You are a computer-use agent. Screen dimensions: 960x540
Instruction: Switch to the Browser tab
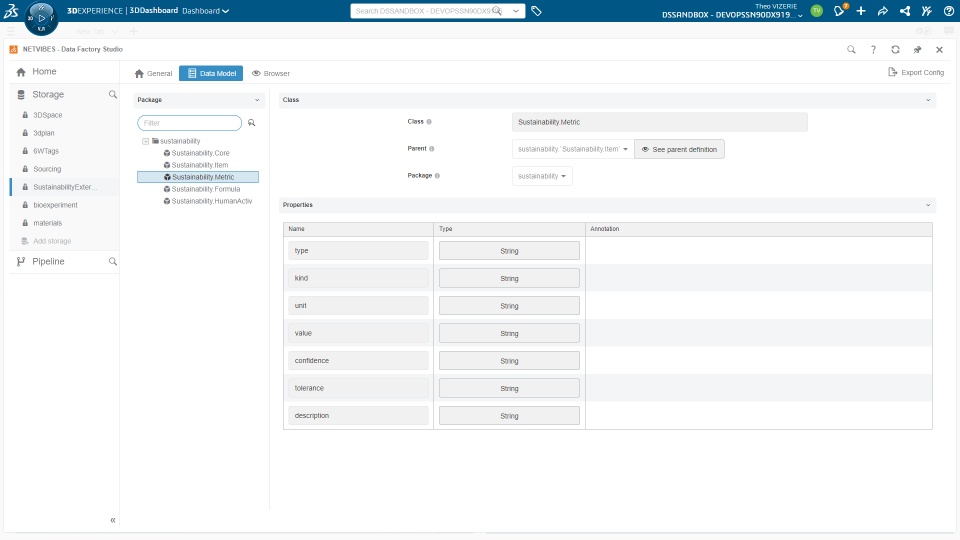tap(271, 73)
